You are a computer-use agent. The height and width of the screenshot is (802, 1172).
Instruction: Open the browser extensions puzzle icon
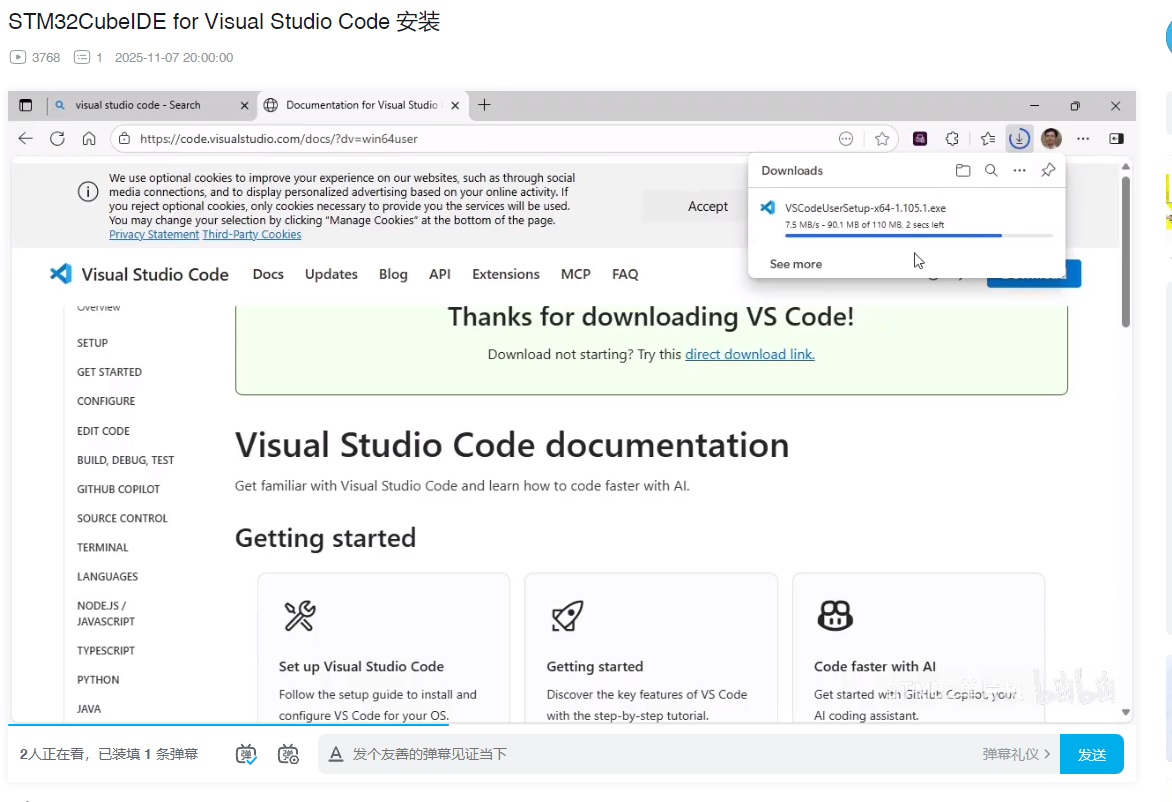[x=952, y=139]
